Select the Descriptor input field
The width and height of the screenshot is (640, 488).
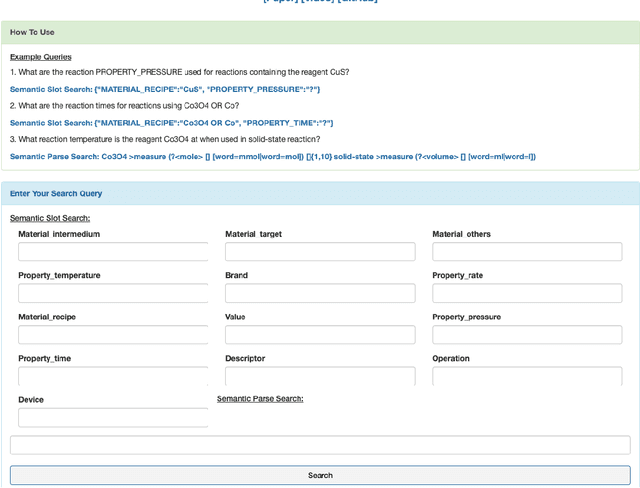[320, 376]
